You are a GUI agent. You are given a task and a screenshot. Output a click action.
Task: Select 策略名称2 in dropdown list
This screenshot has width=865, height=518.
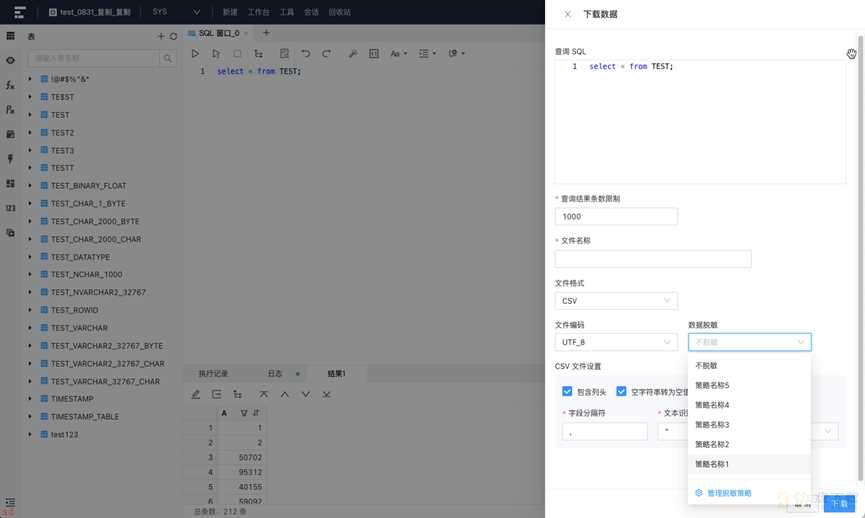[x=749, y=444]
